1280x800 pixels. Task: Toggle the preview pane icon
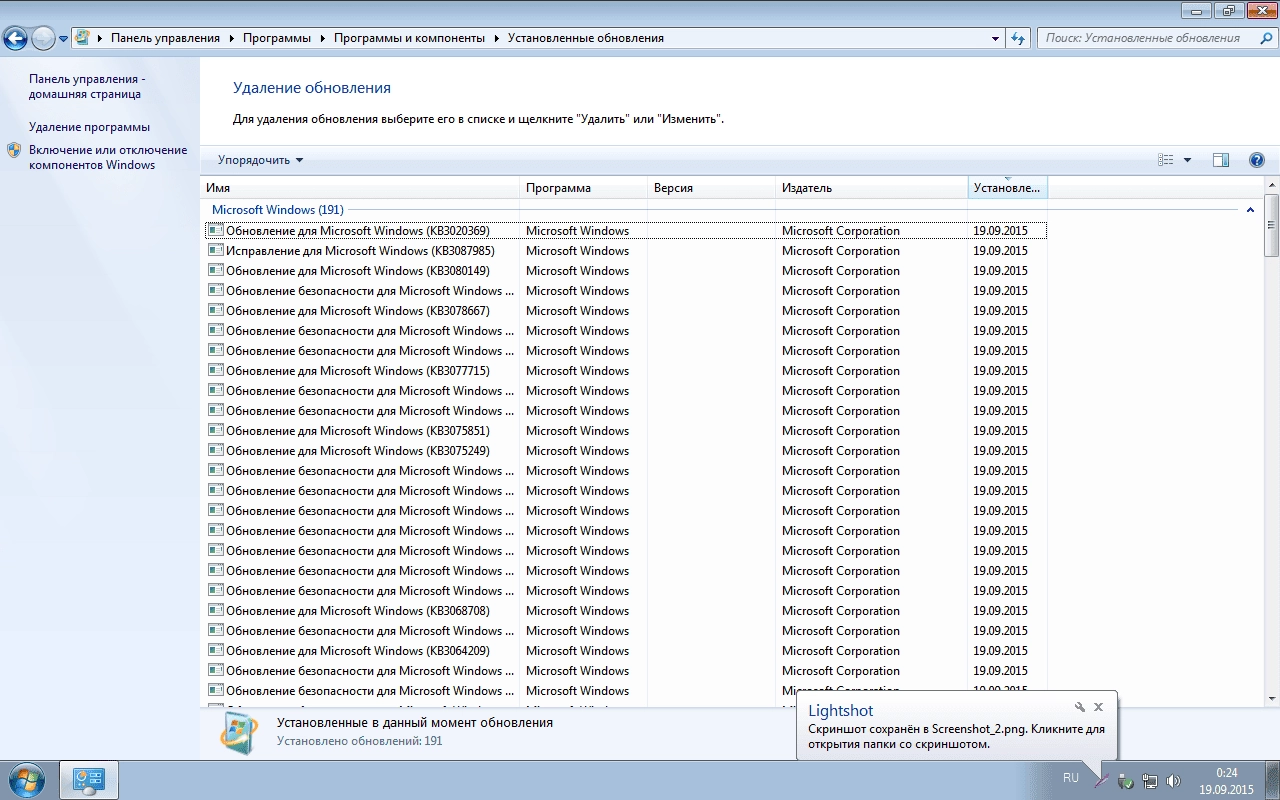[1221, 160]
